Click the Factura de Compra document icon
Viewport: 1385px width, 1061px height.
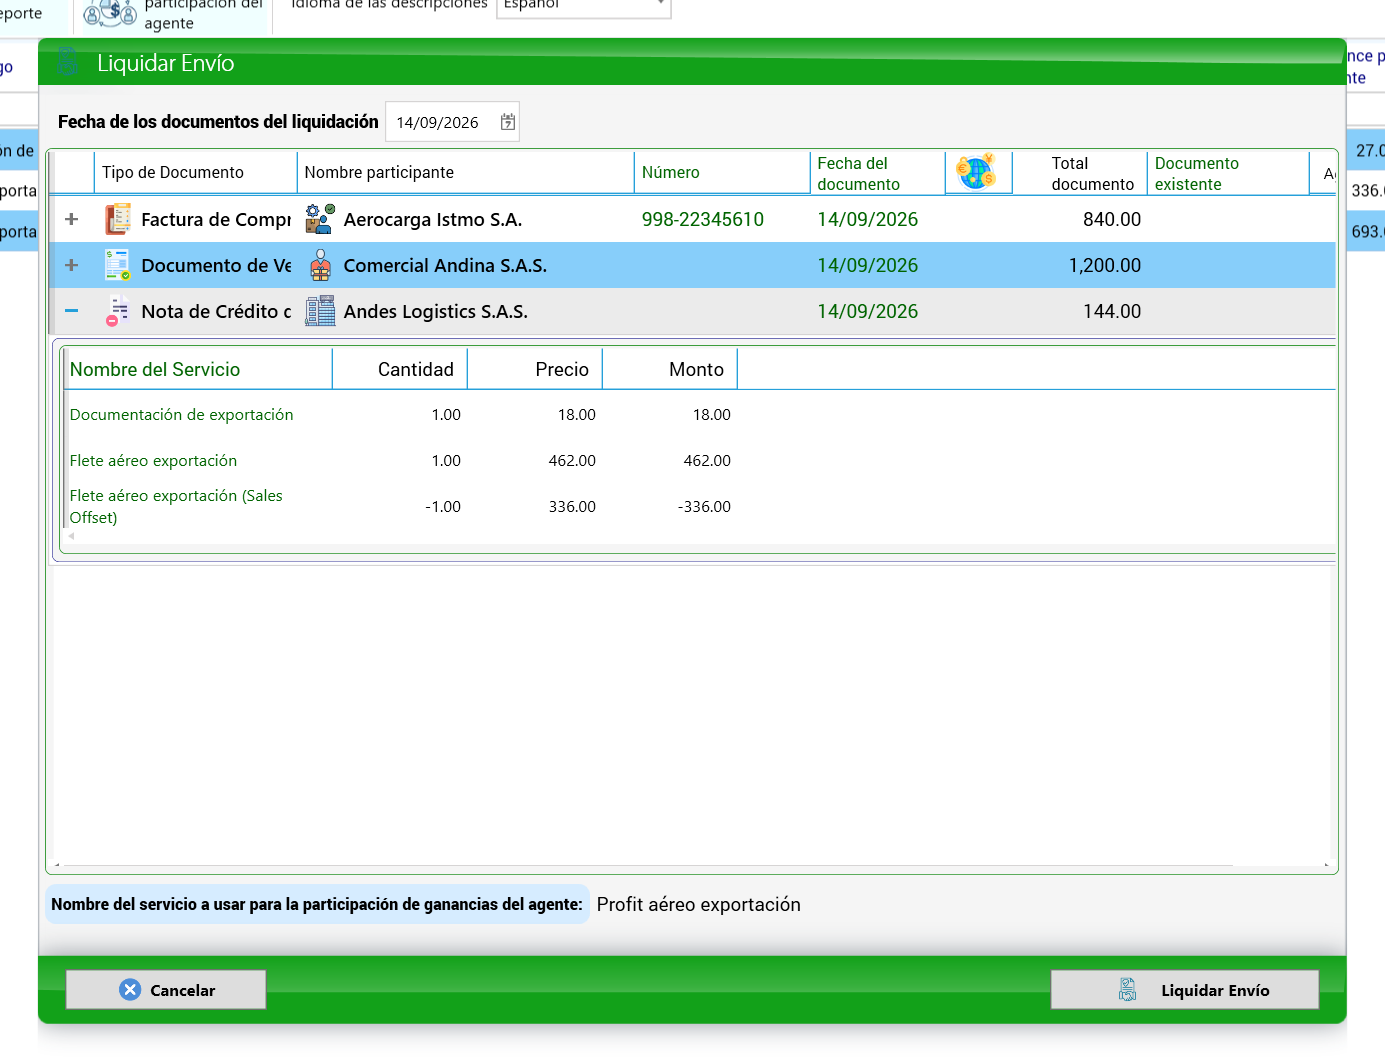click(x=118, y=219)
